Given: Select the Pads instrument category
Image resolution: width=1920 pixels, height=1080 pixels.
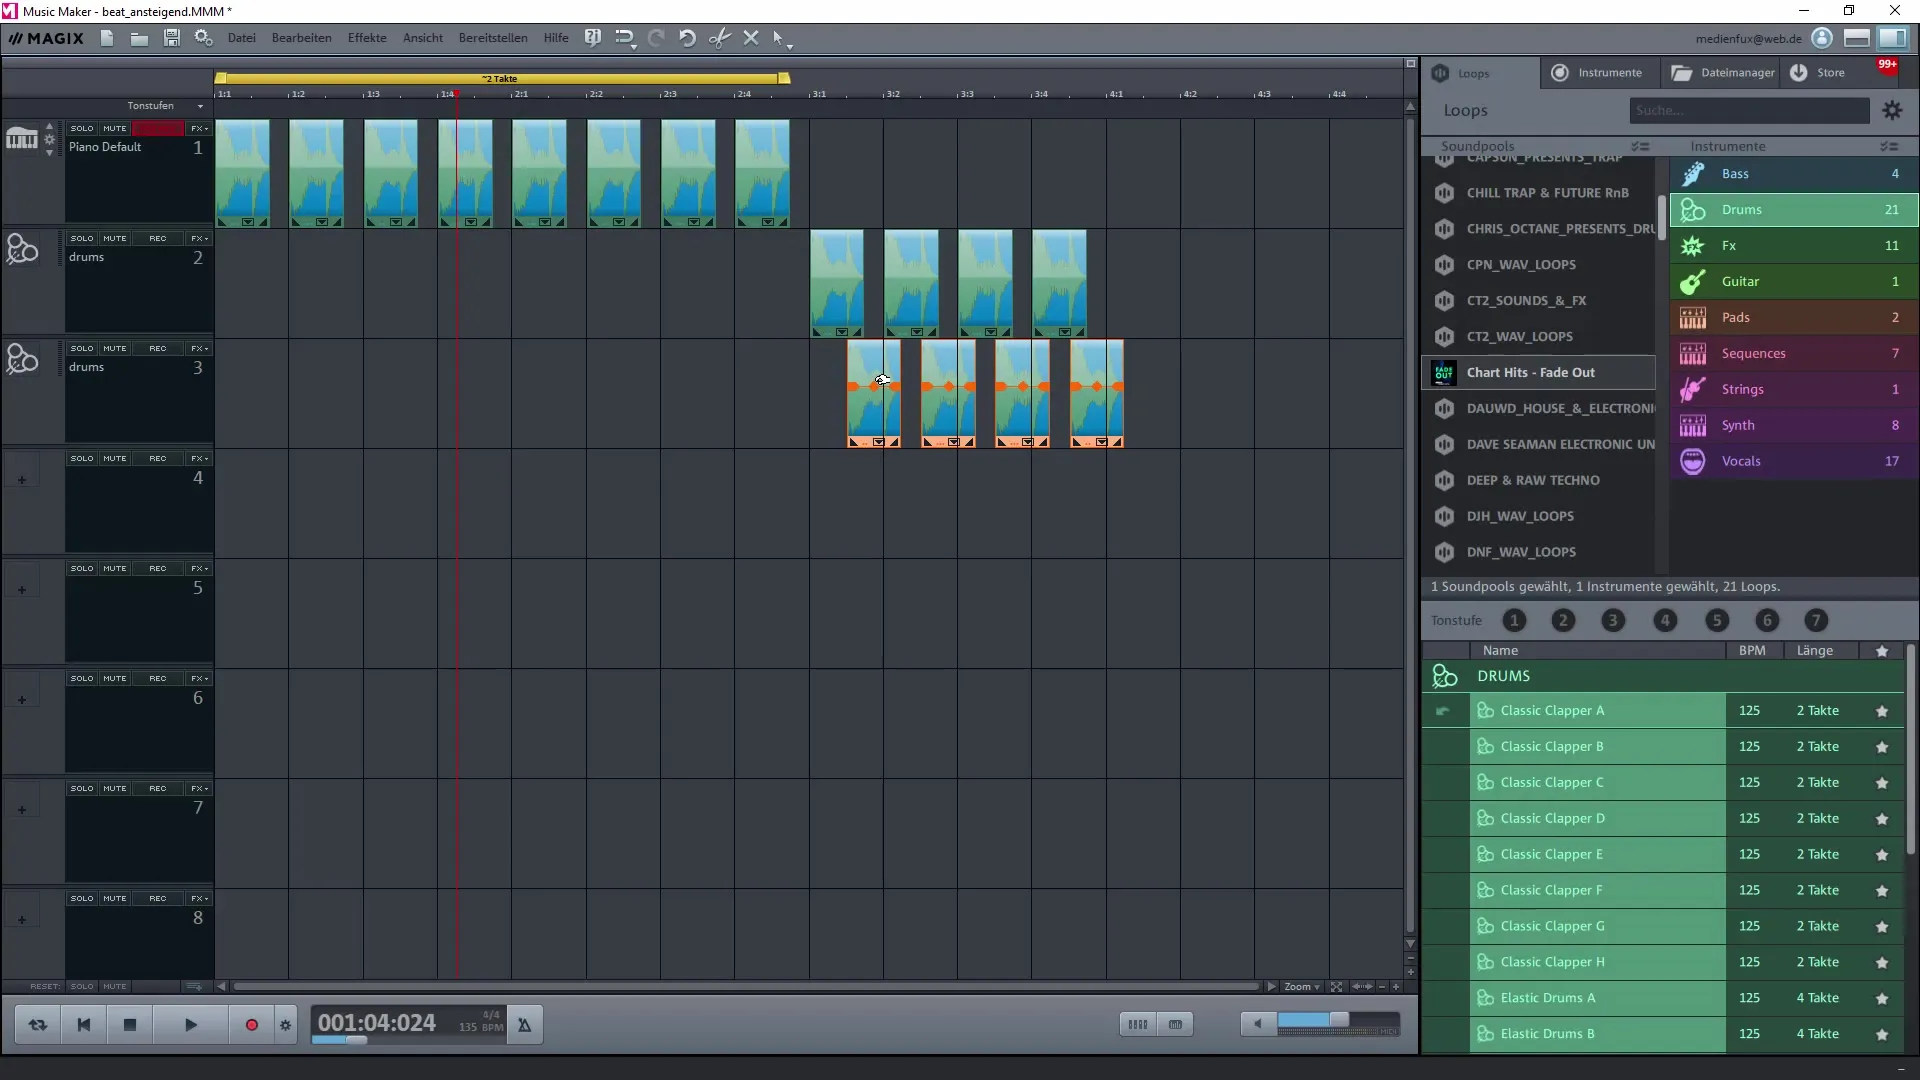Looking at the screenshot, I should (x=1794, y=318).
